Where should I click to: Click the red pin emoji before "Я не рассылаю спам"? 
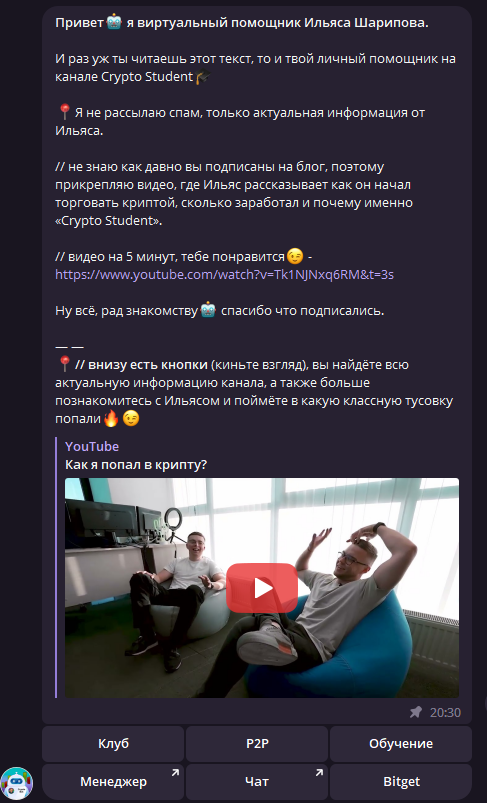pyautogui.click(x=64, y=112)
